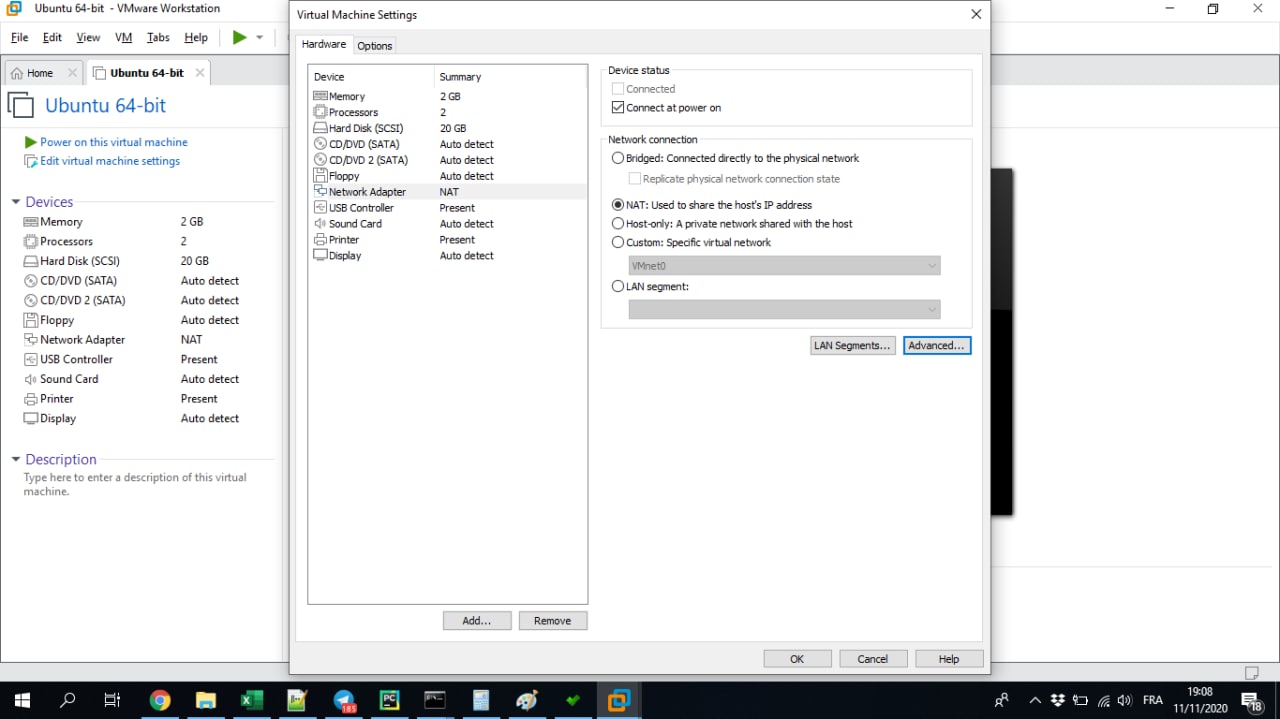Click the USB Controller icon in settings dialog

tap(320, 208)
